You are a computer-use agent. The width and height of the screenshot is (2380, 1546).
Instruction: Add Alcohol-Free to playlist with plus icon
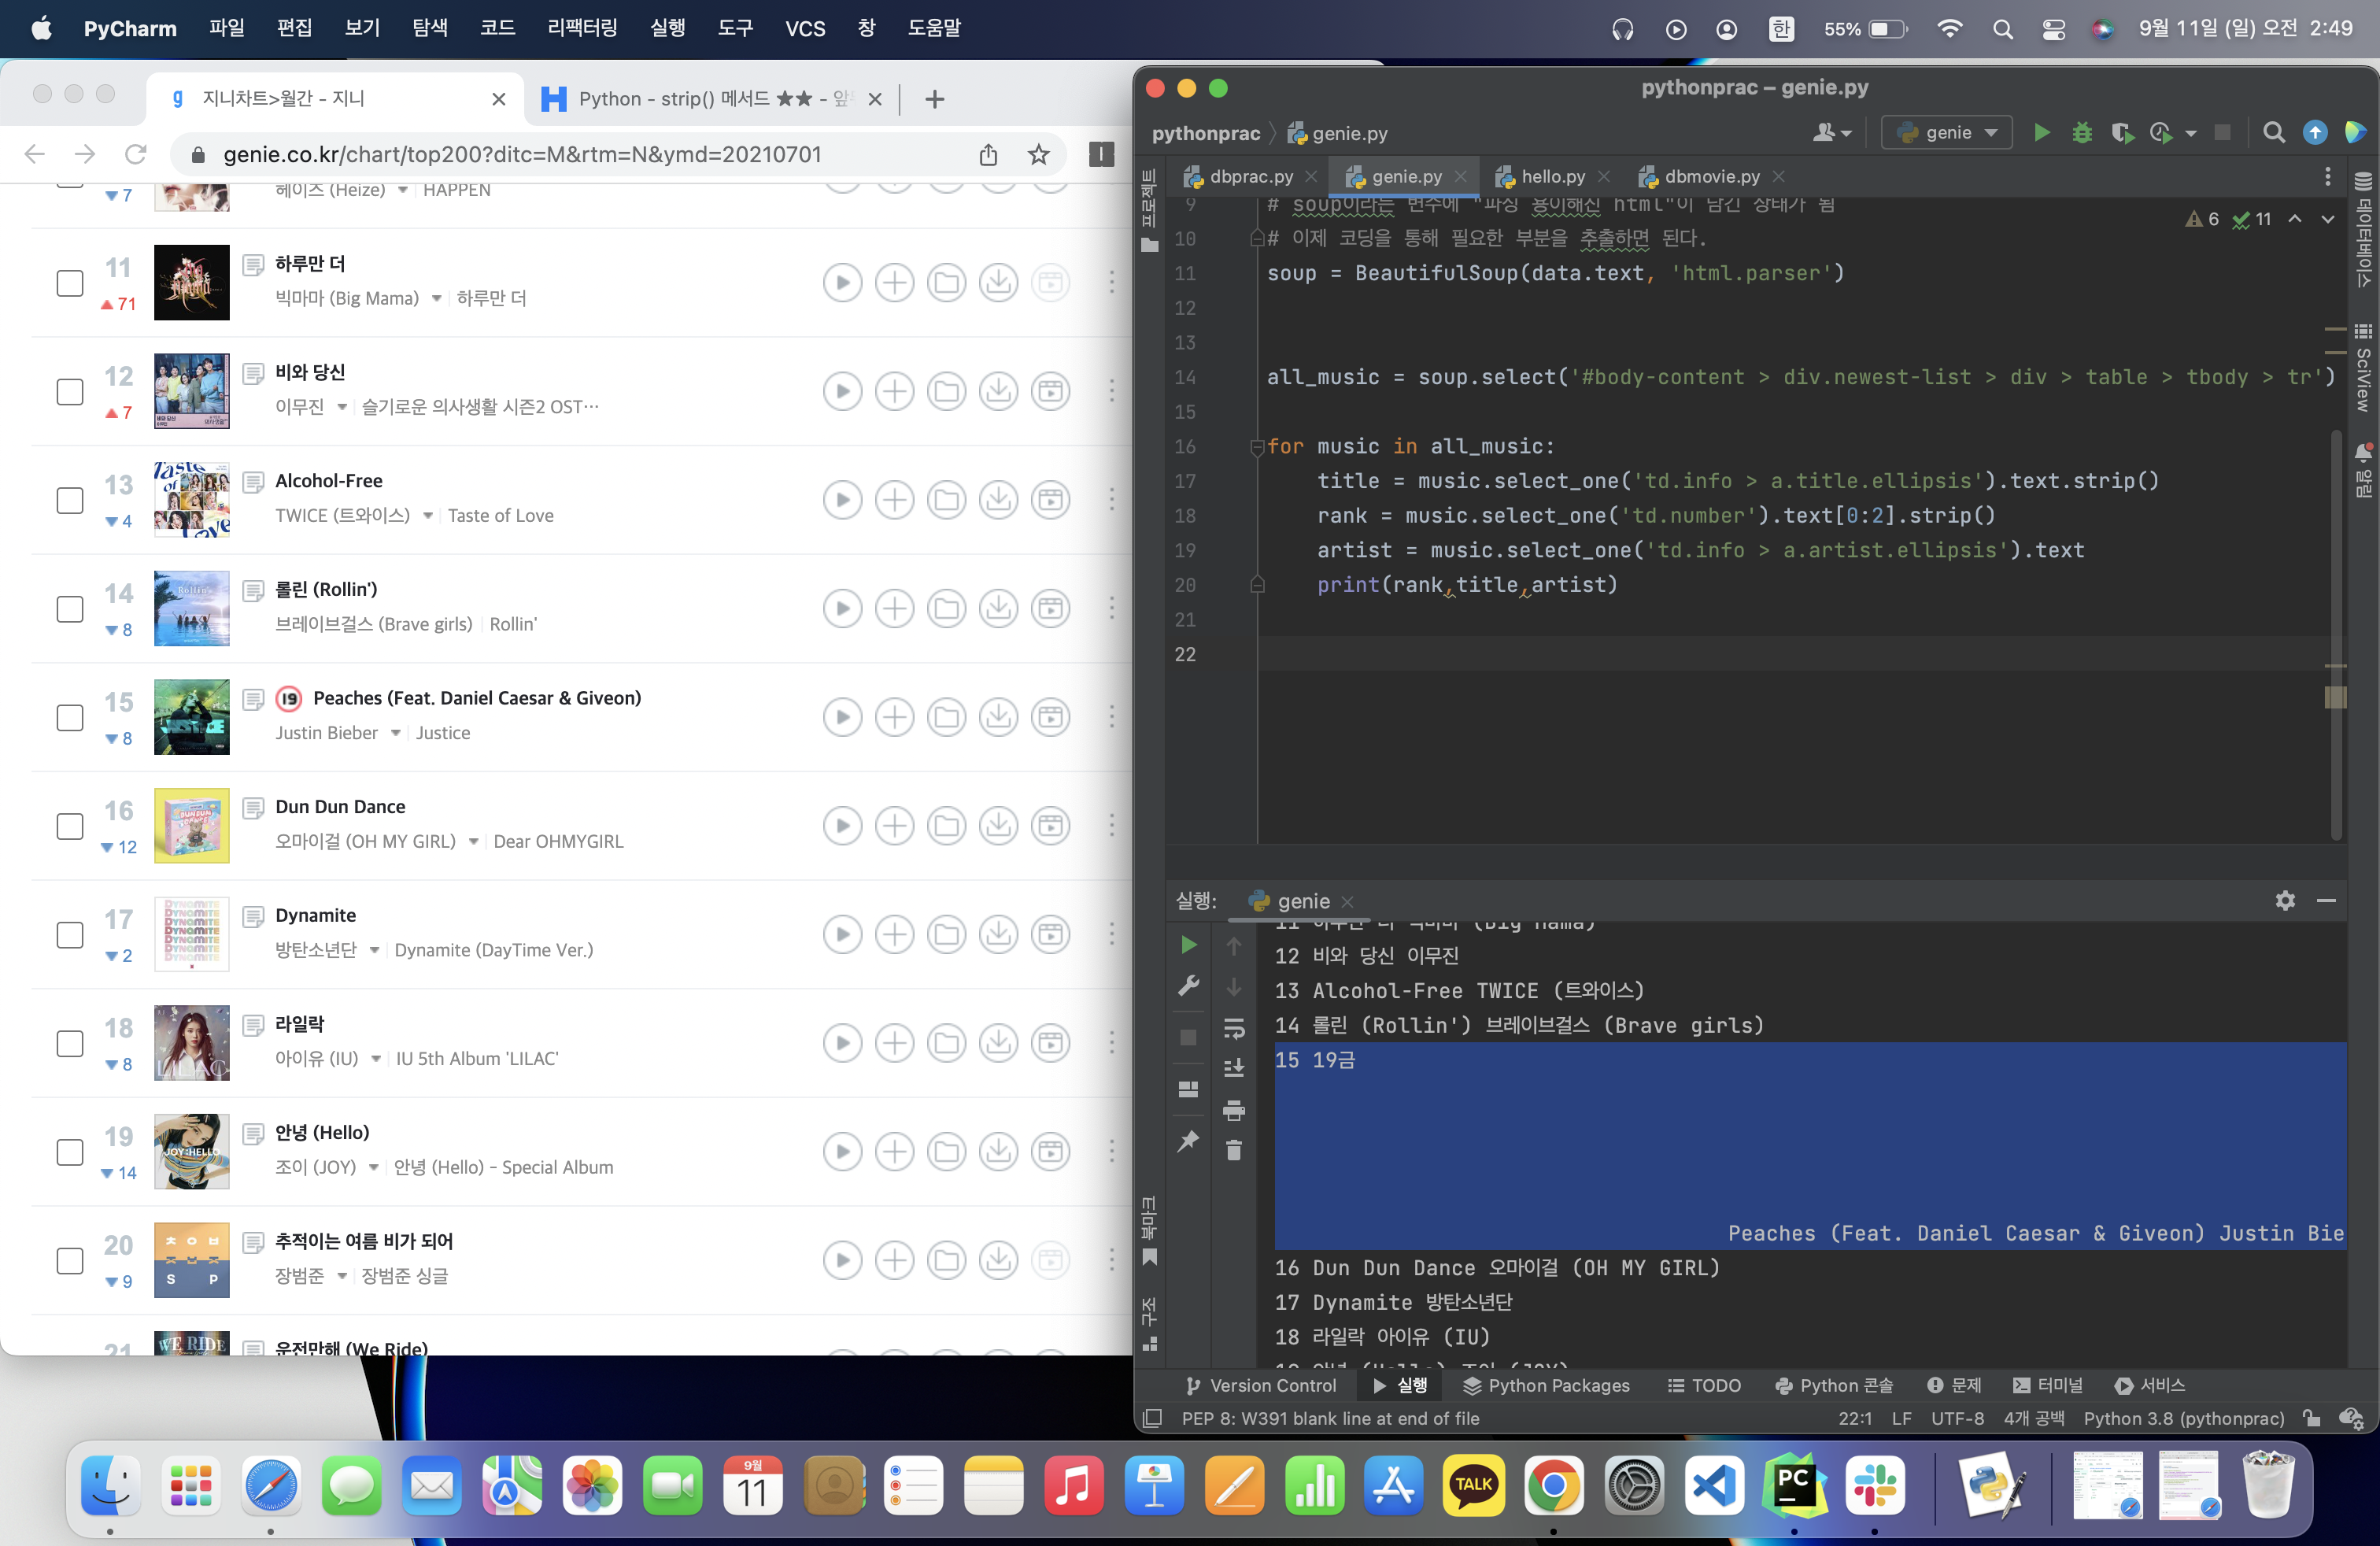(895, 500)
